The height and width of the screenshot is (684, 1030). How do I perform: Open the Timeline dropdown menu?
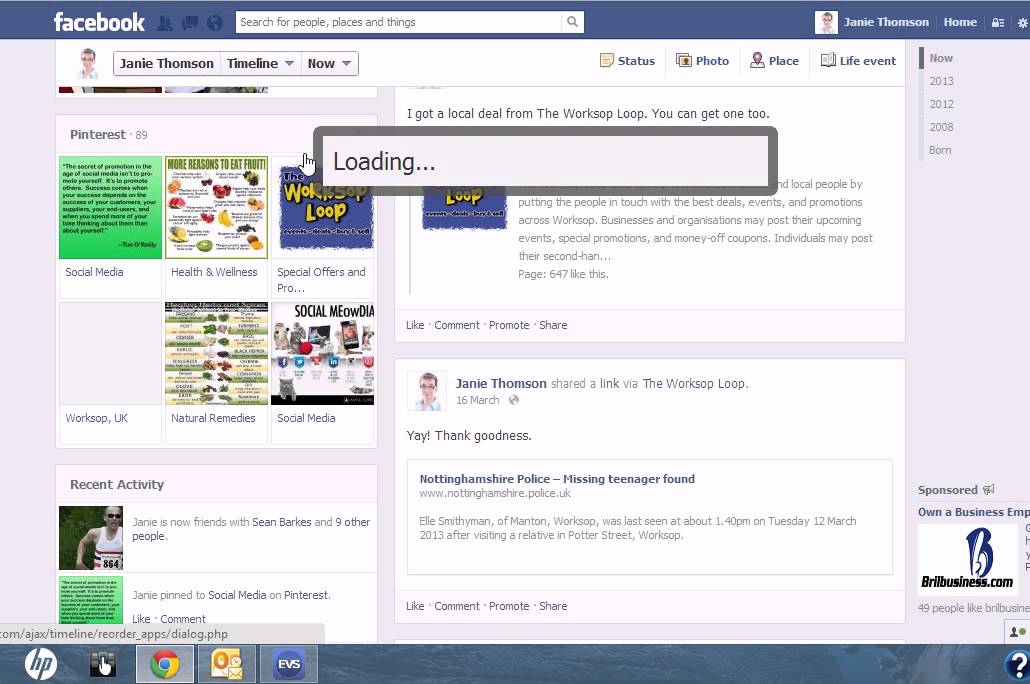click(x=260, y=64)
